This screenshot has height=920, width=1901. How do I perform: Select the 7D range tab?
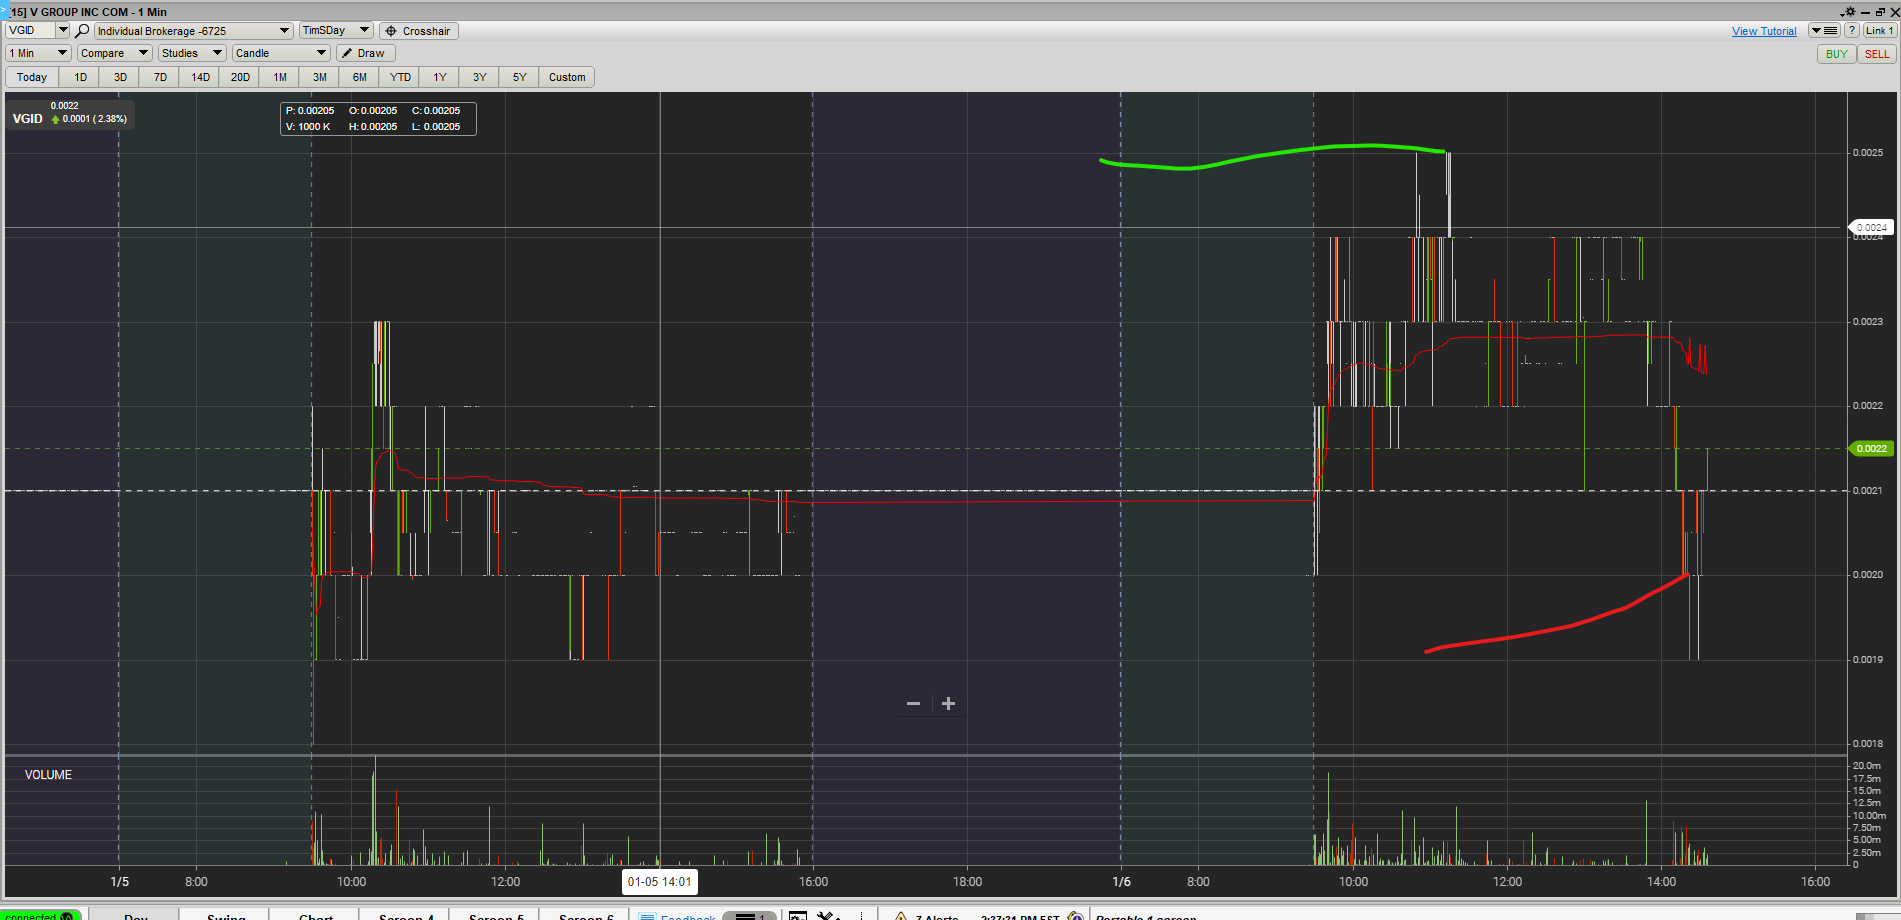pos(160,77)
